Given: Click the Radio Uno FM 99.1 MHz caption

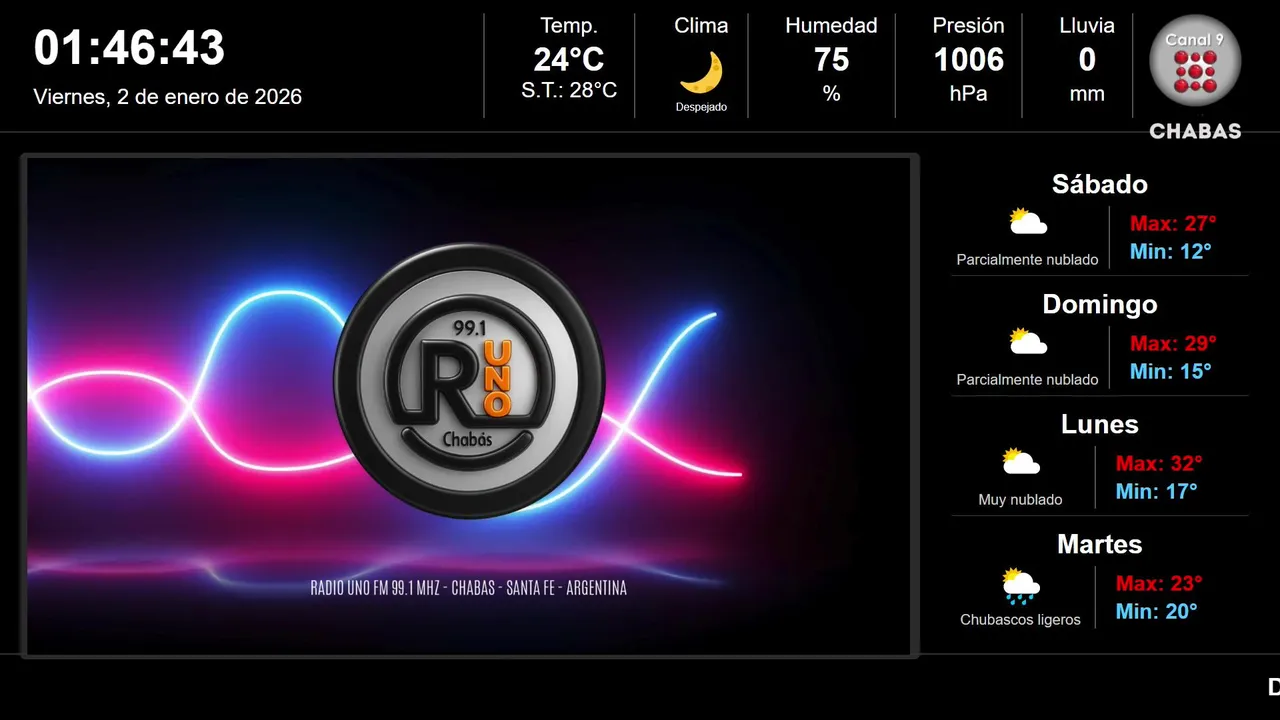Looking at the screenshot, I should pyautogui.click(x=469, y=588).
